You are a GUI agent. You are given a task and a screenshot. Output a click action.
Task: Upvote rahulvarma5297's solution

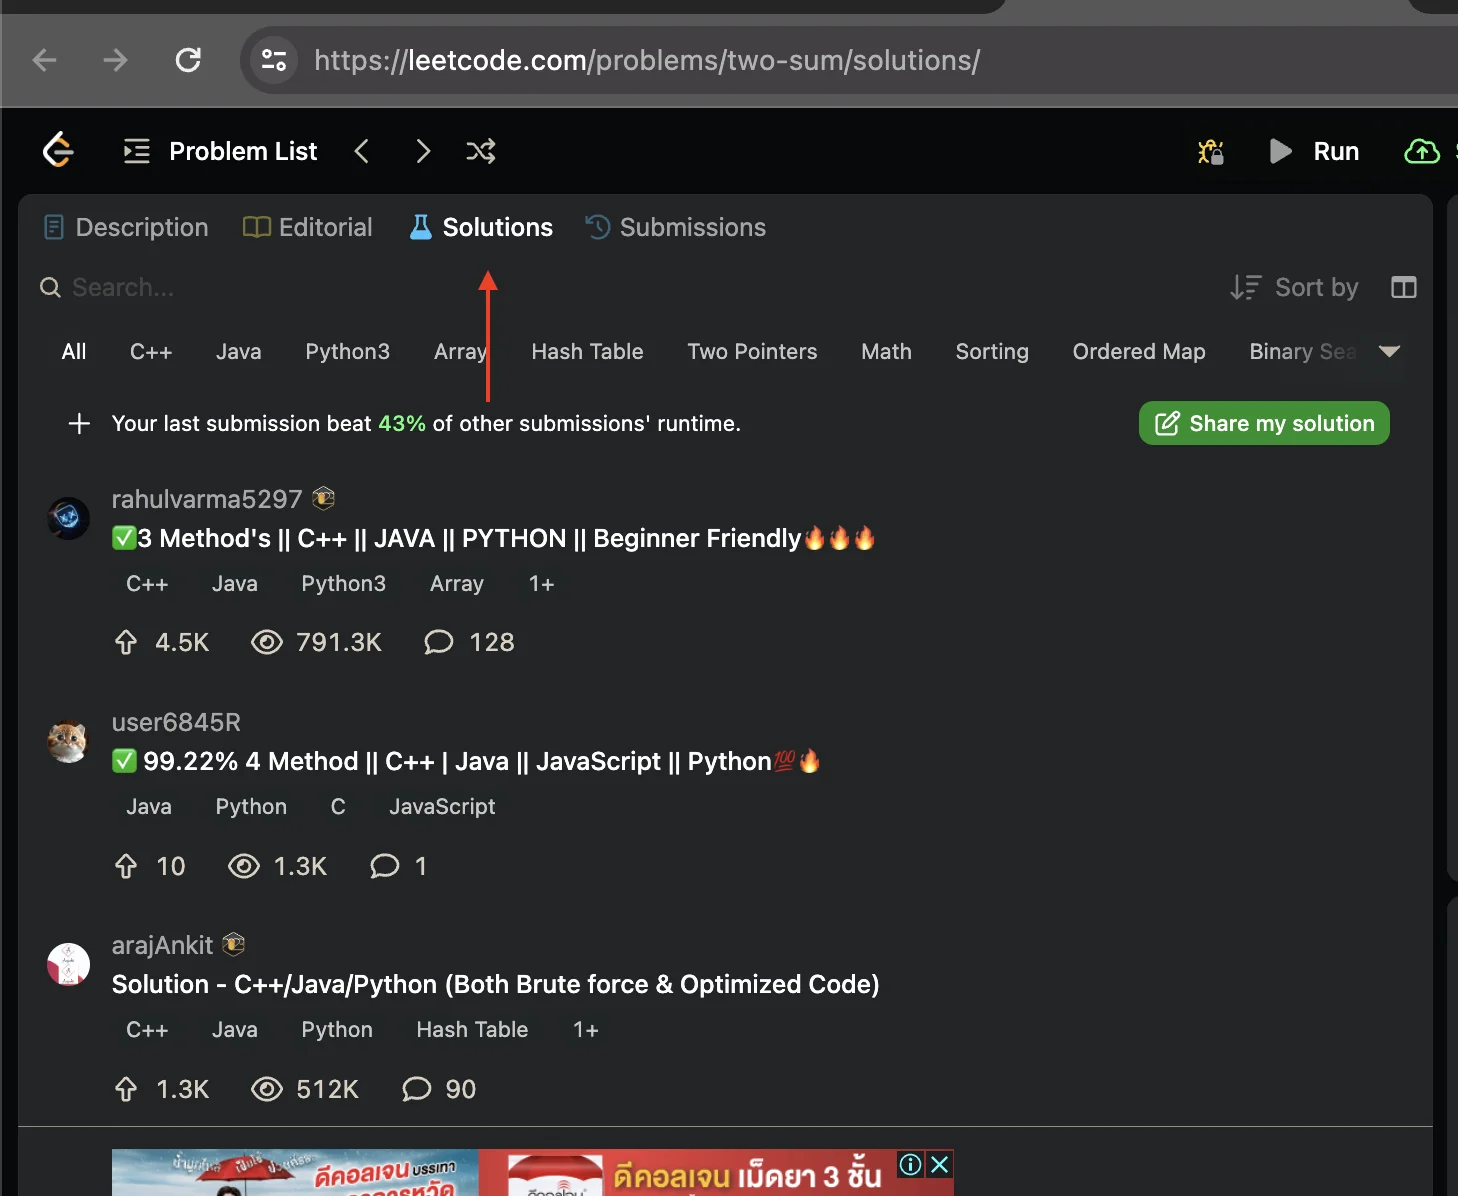pos(126,642)
